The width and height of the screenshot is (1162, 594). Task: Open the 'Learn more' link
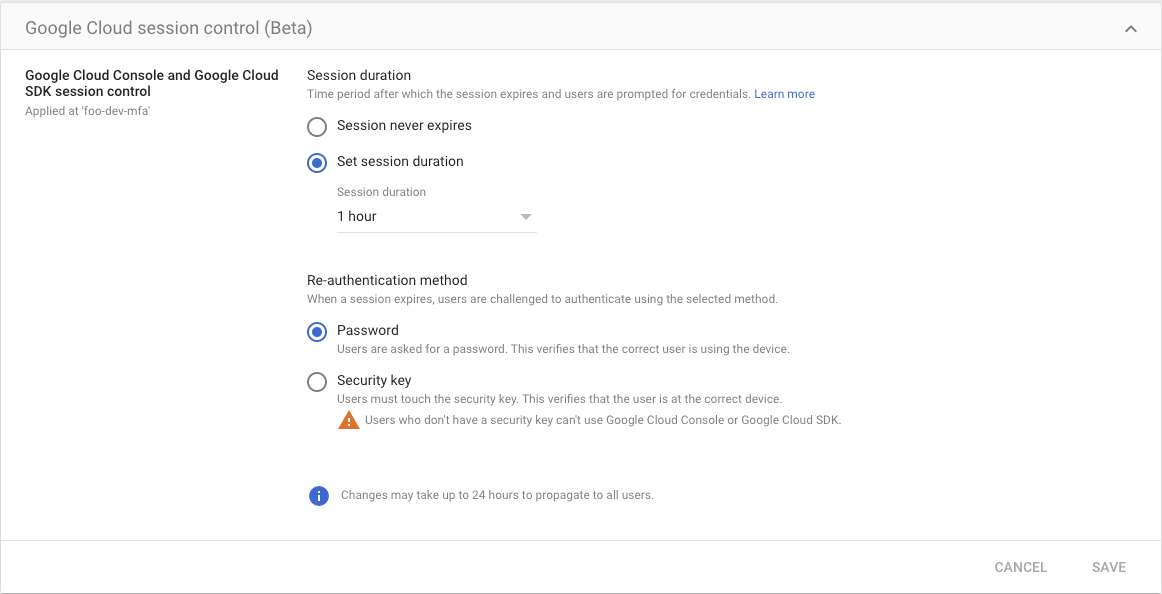pyautogui.click(x=784, y=94)
